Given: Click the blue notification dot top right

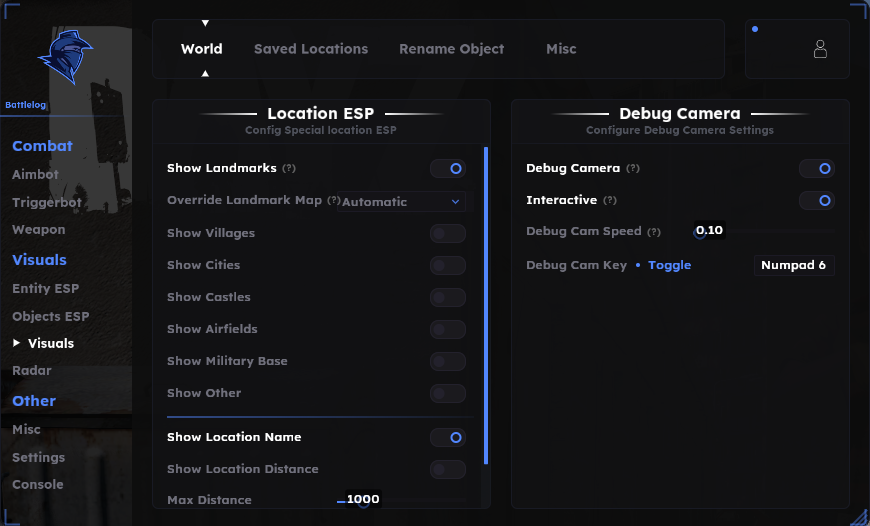Looking at the screenshot, I should pyautogui.click(x=755, y=29).
